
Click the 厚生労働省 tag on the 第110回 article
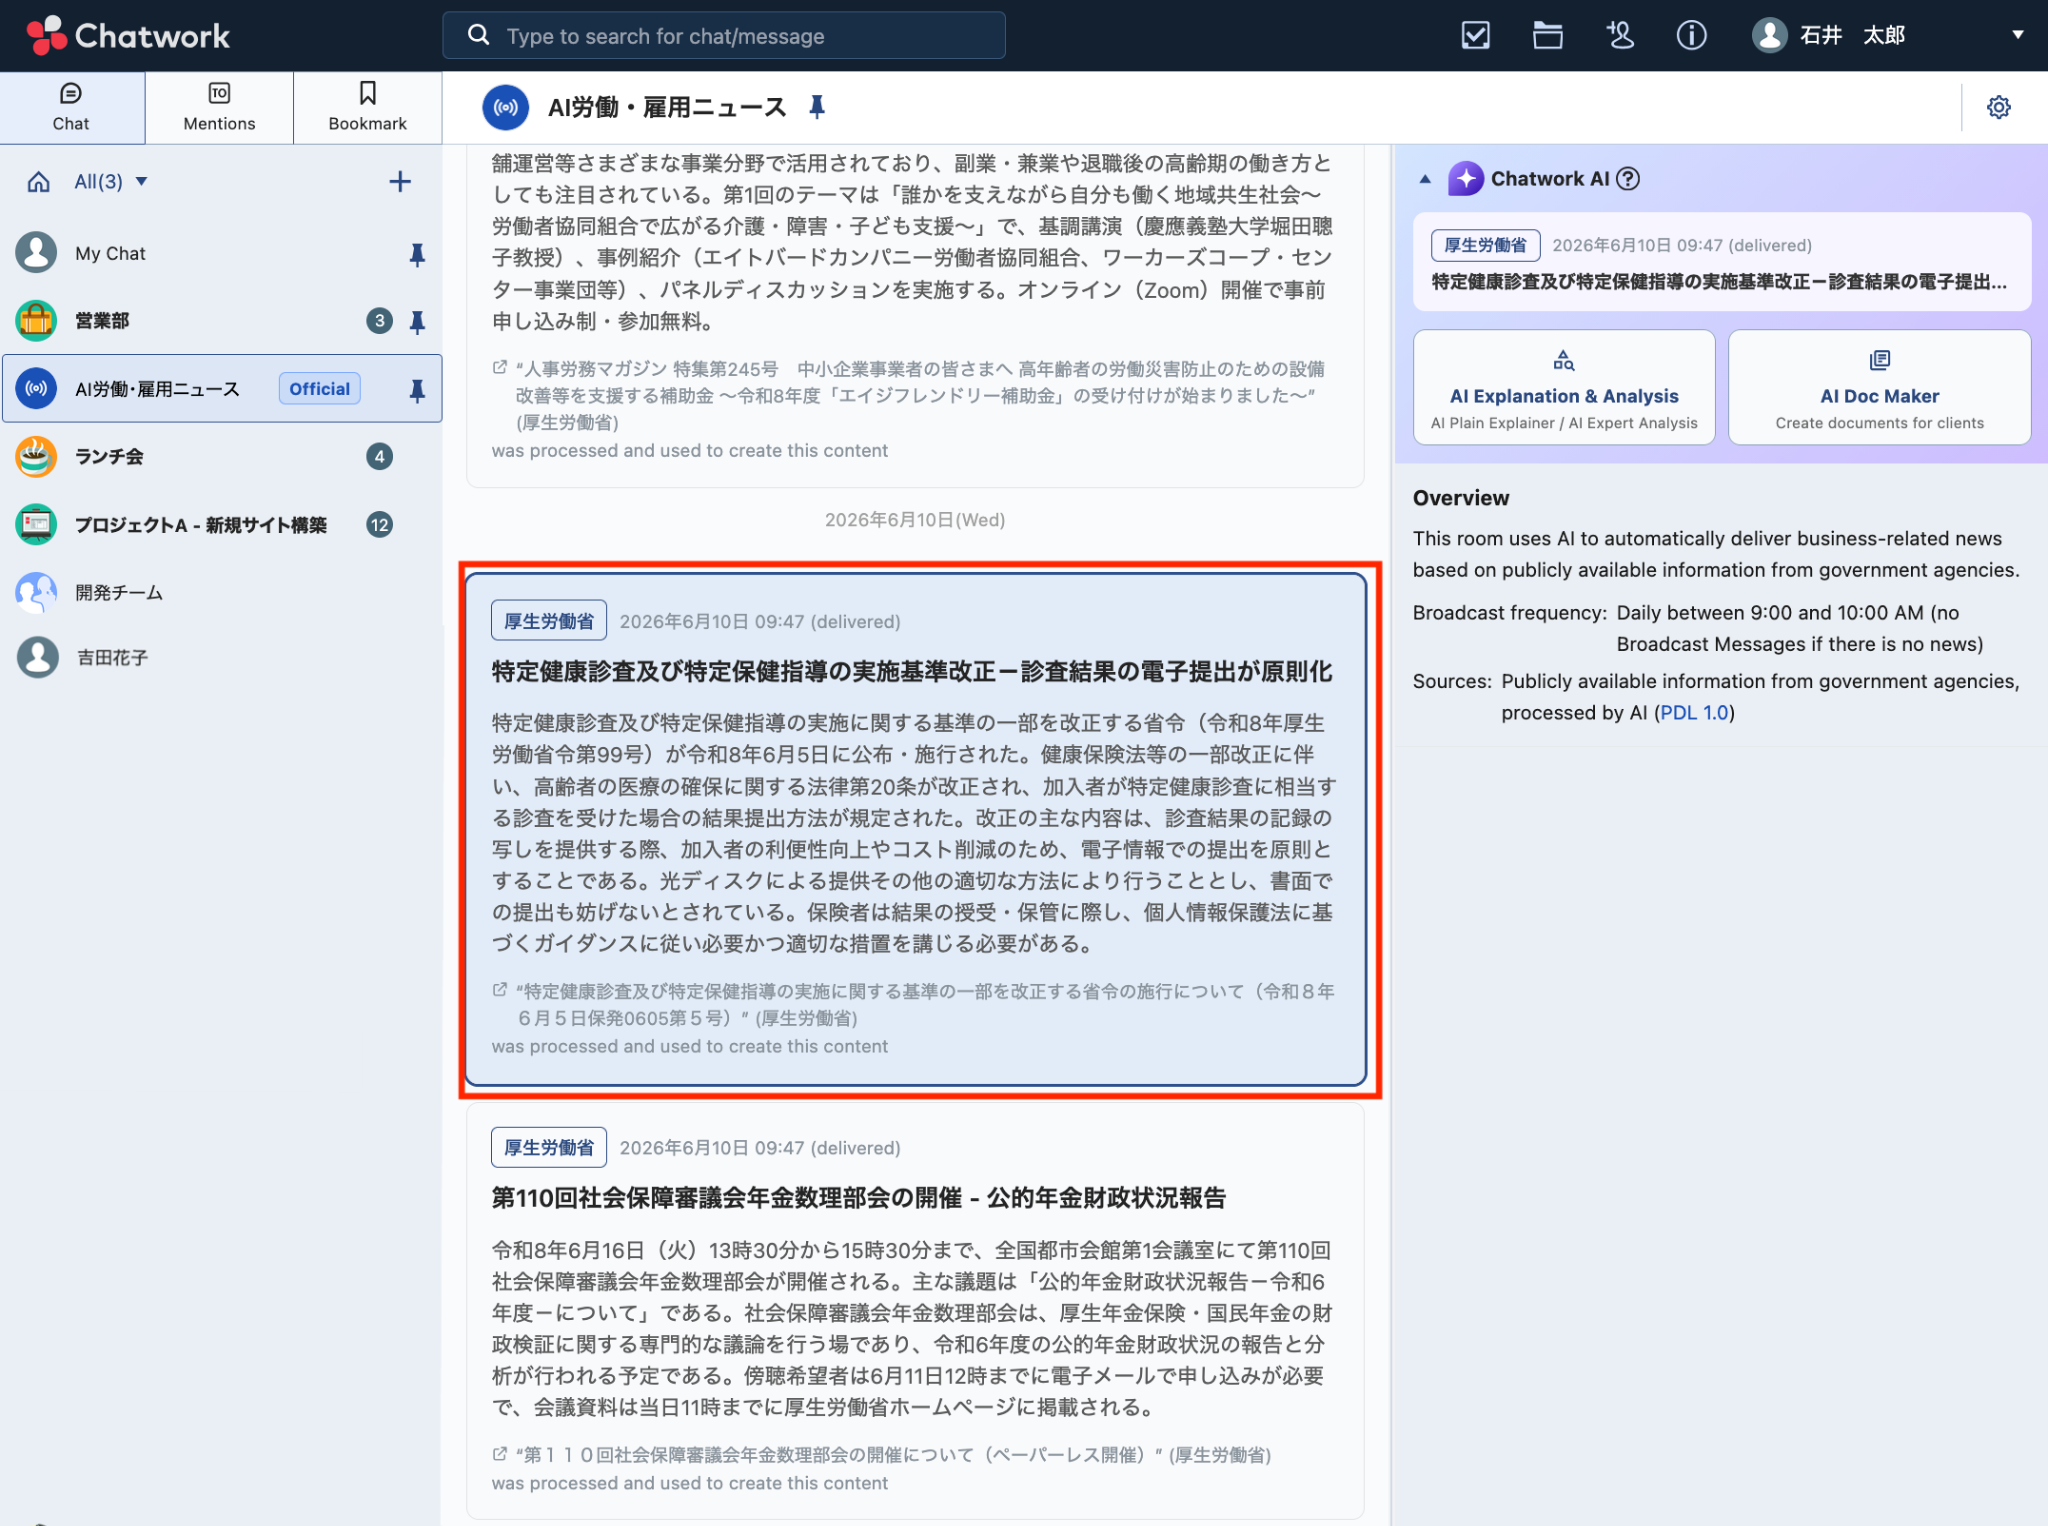[x=548, y=1148]
